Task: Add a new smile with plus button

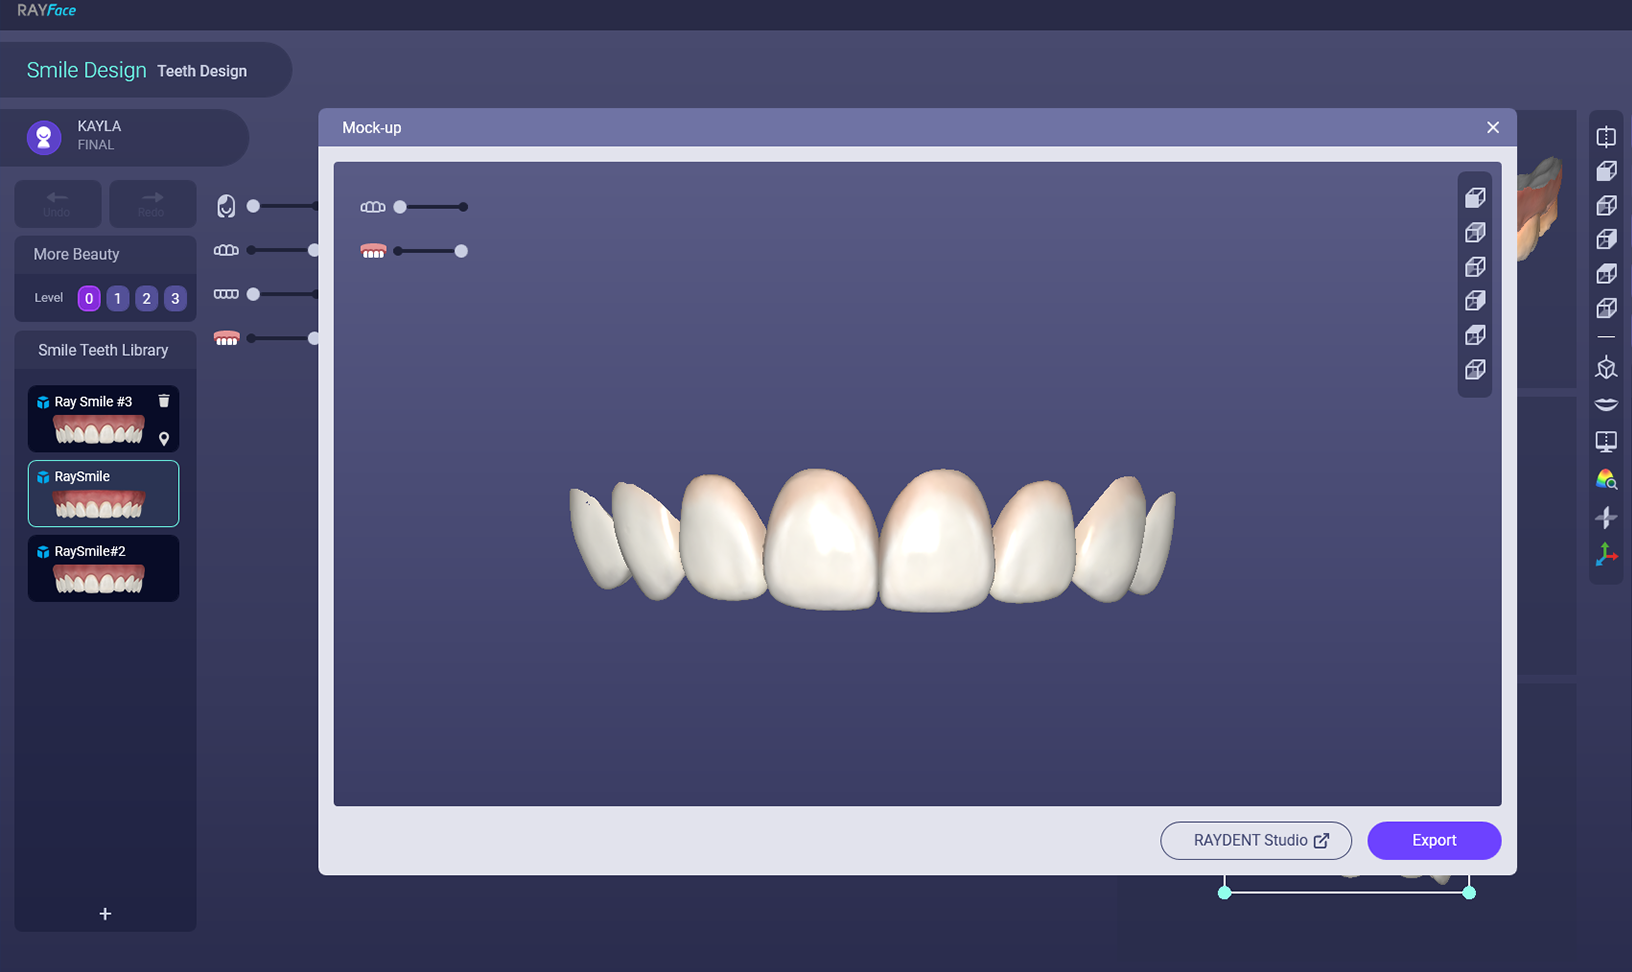Action: point(105,914)
